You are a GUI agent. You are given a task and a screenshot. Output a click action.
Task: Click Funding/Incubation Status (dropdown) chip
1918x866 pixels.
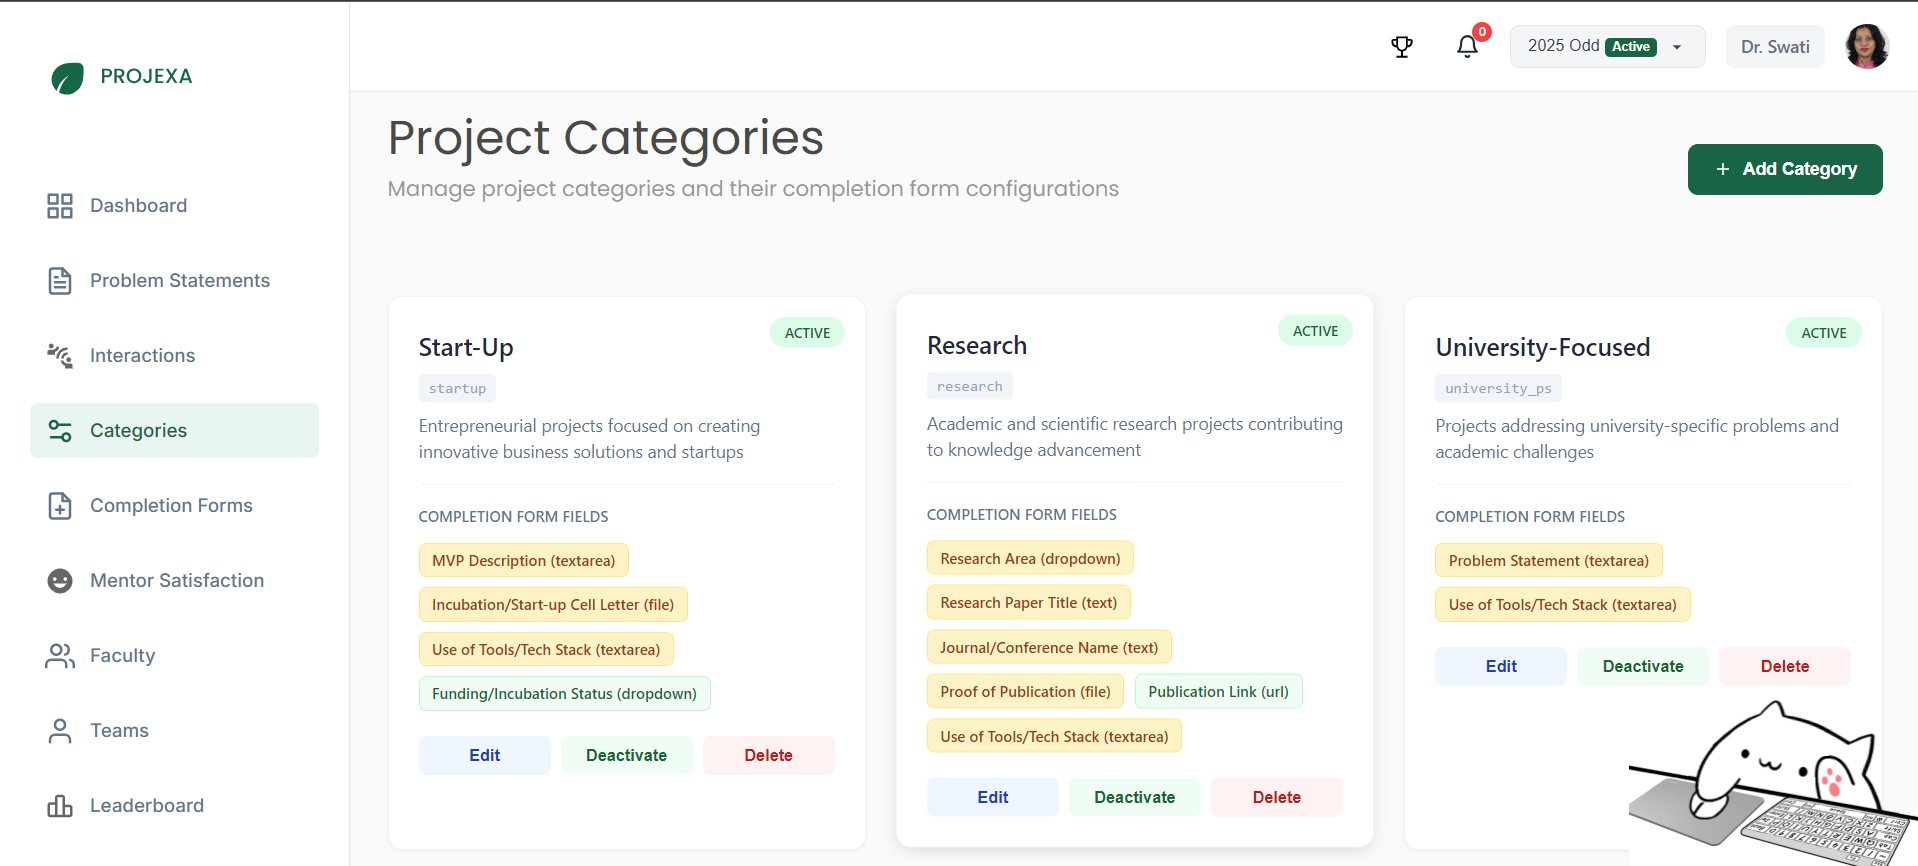(565, 694)
